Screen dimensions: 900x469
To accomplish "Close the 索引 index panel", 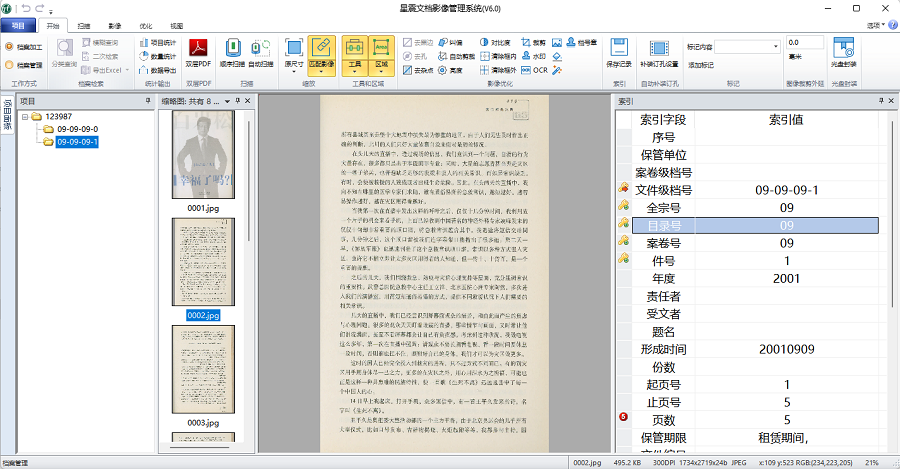I will coord(891,101).
